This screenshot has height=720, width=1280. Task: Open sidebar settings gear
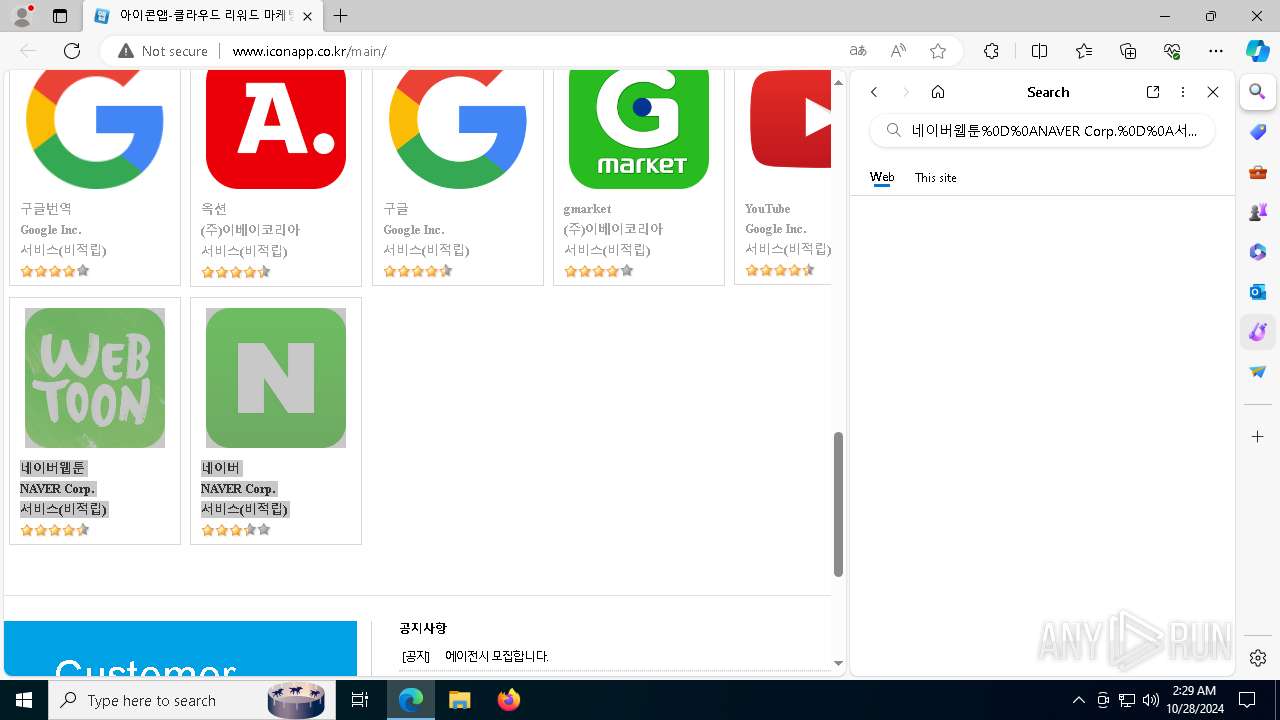pyautogui.click(x=1258, y=658)
